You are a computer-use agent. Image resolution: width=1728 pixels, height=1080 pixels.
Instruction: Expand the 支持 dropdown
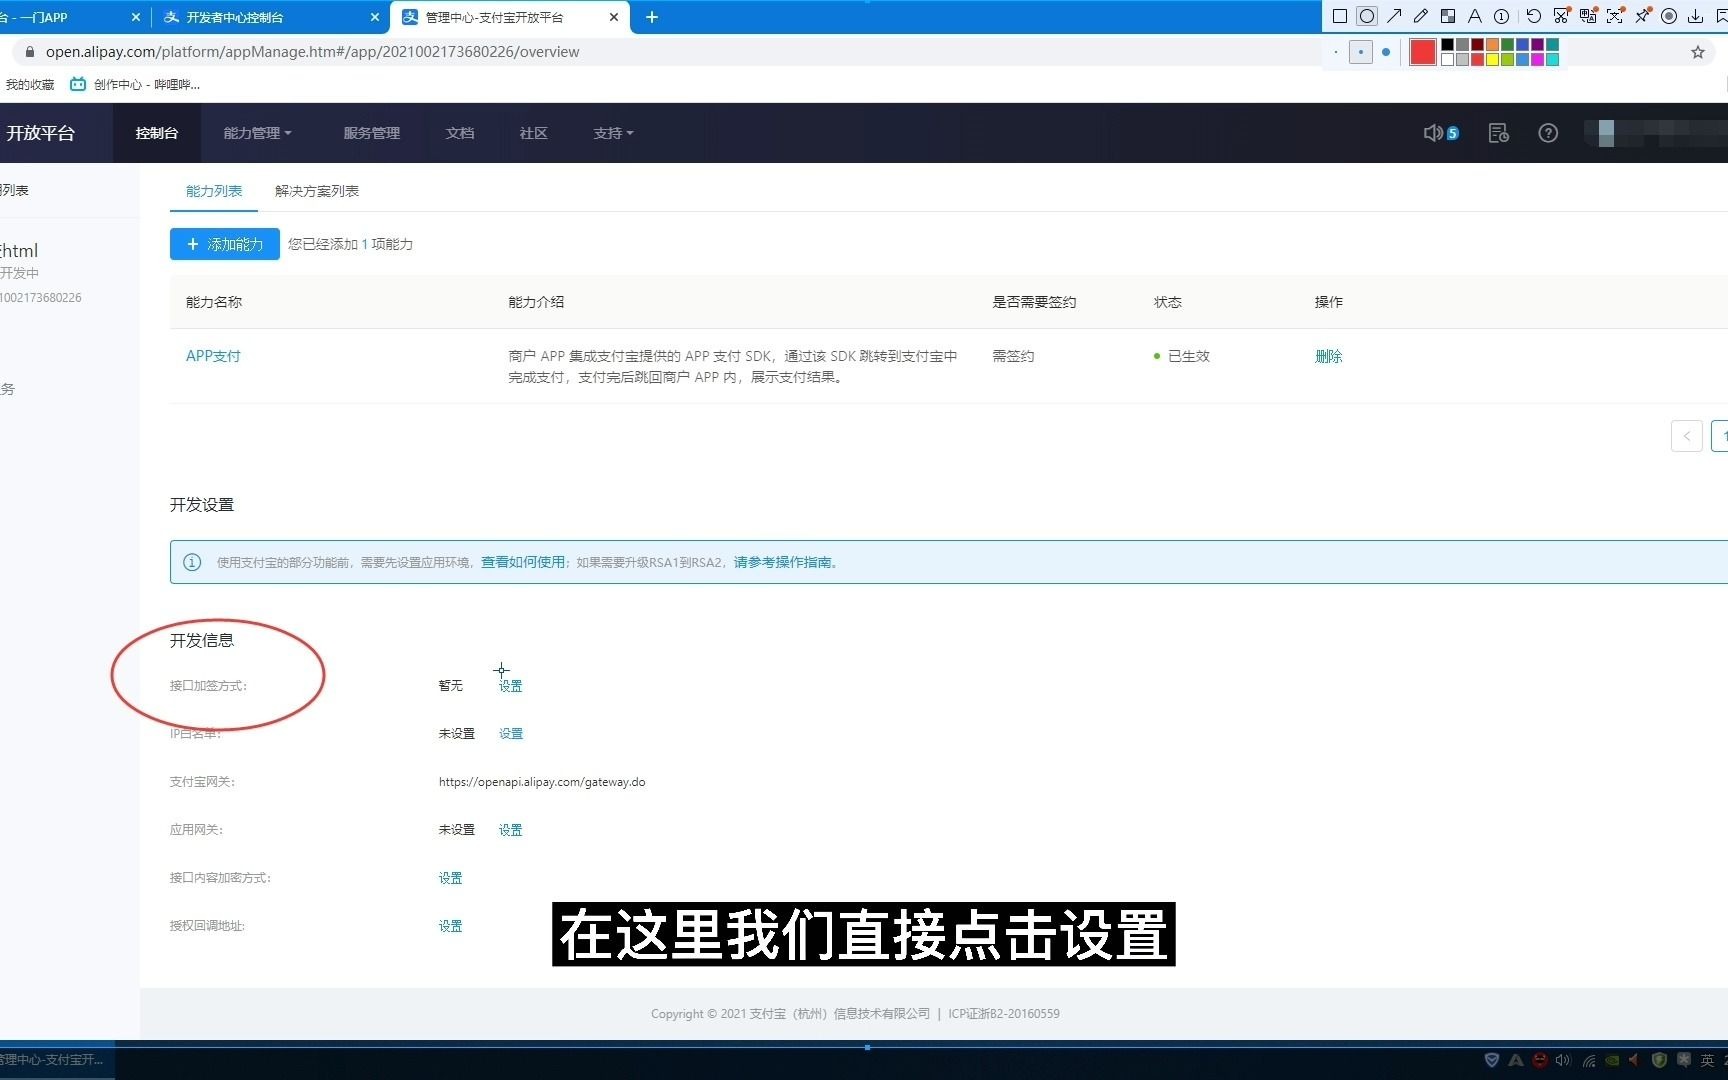[612, 132]
